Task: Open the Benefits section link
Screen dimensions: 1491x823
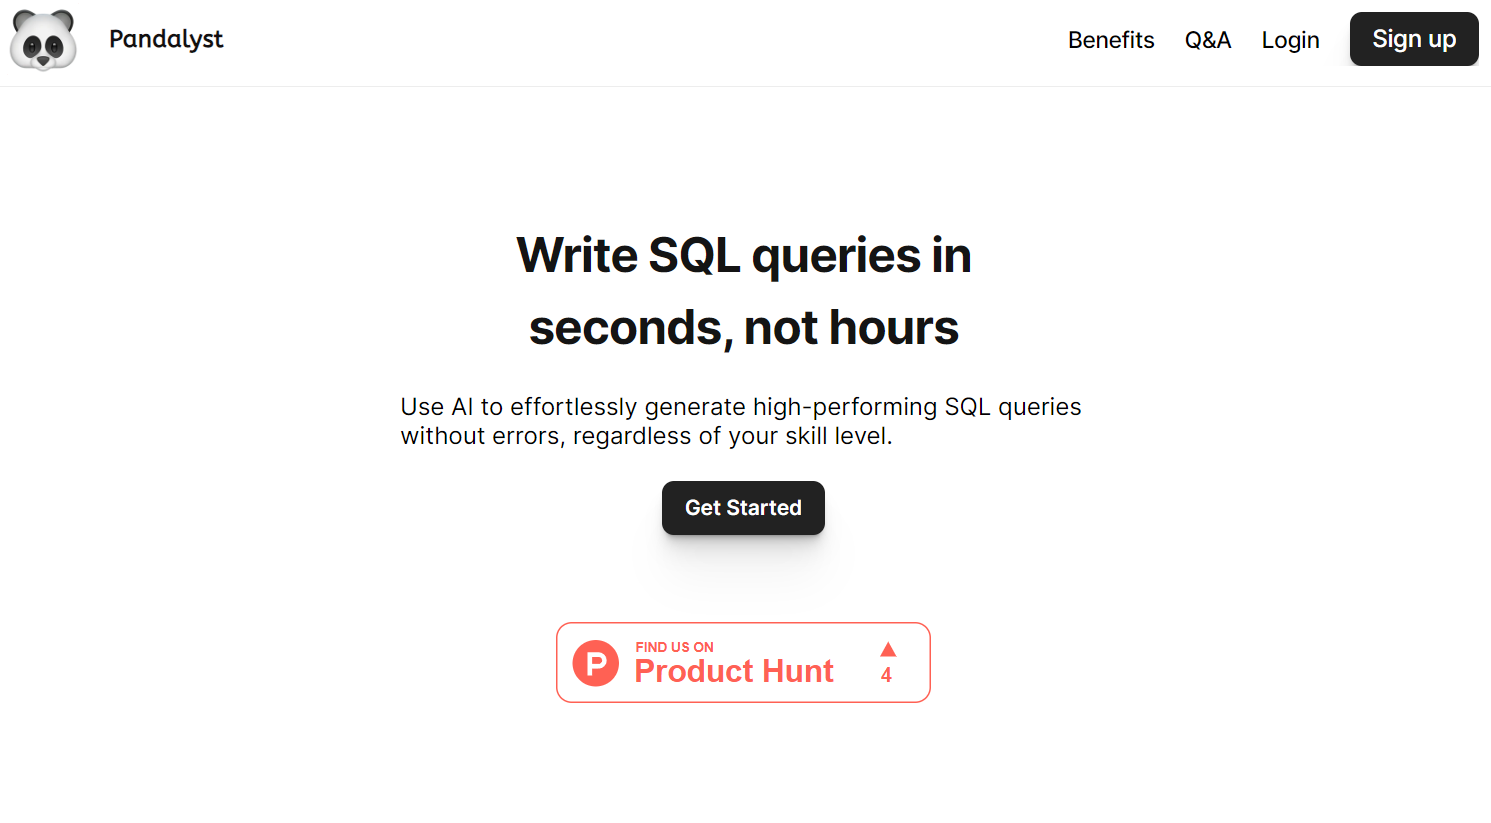Action: [1110, 40]
